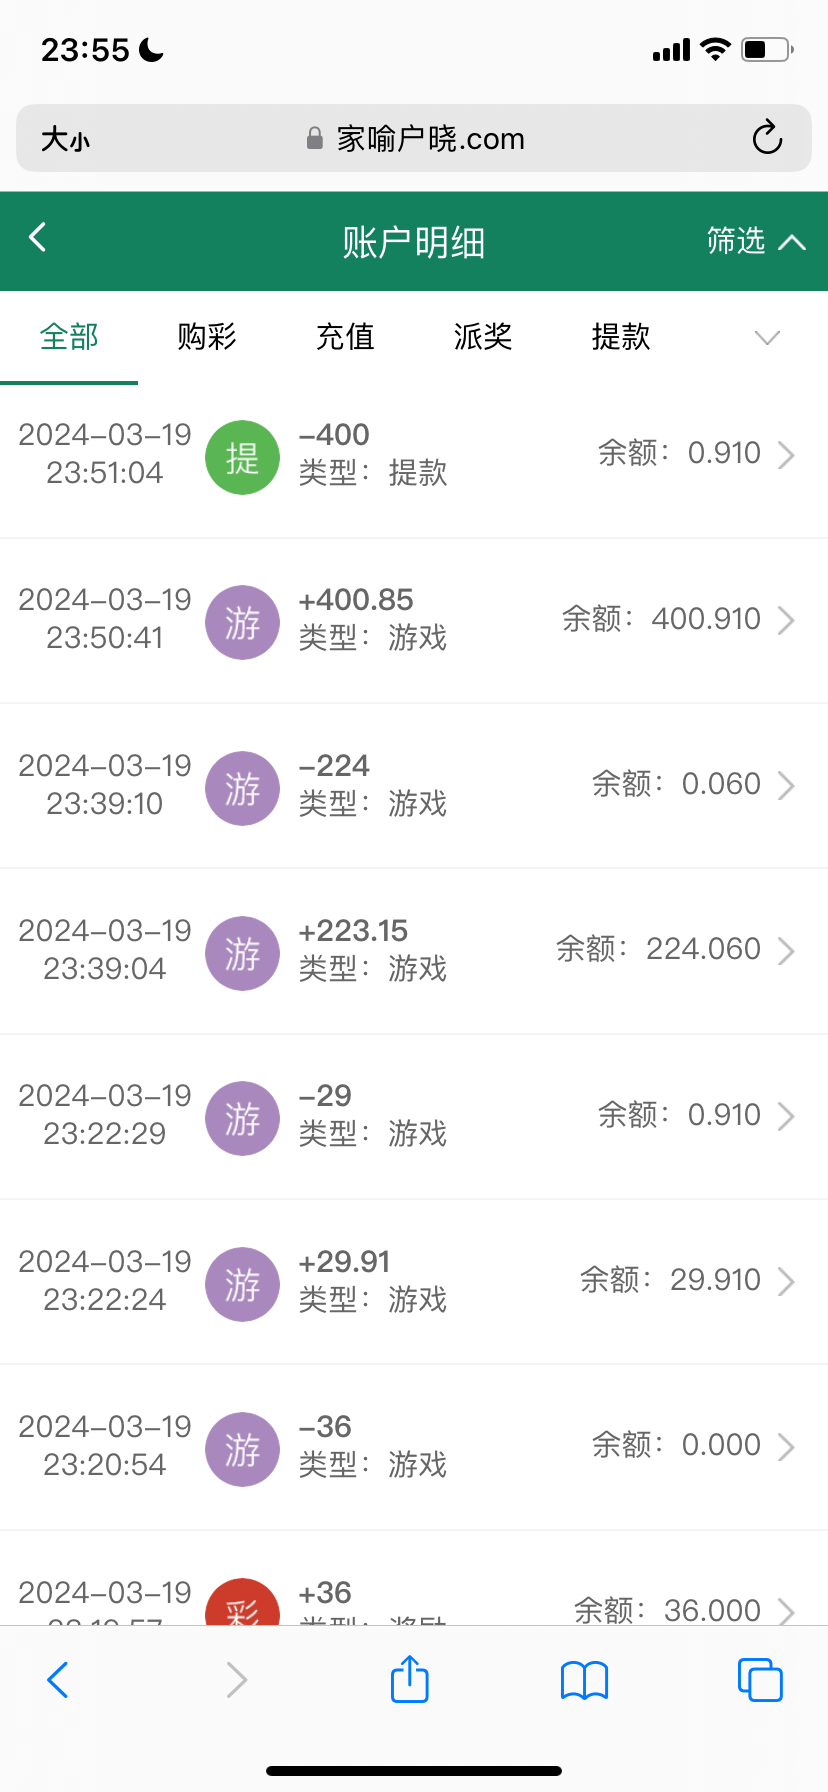Open the +223.15 game transaction row
This screenshot has width=828, height=1792.
click(x=414, y=950)
